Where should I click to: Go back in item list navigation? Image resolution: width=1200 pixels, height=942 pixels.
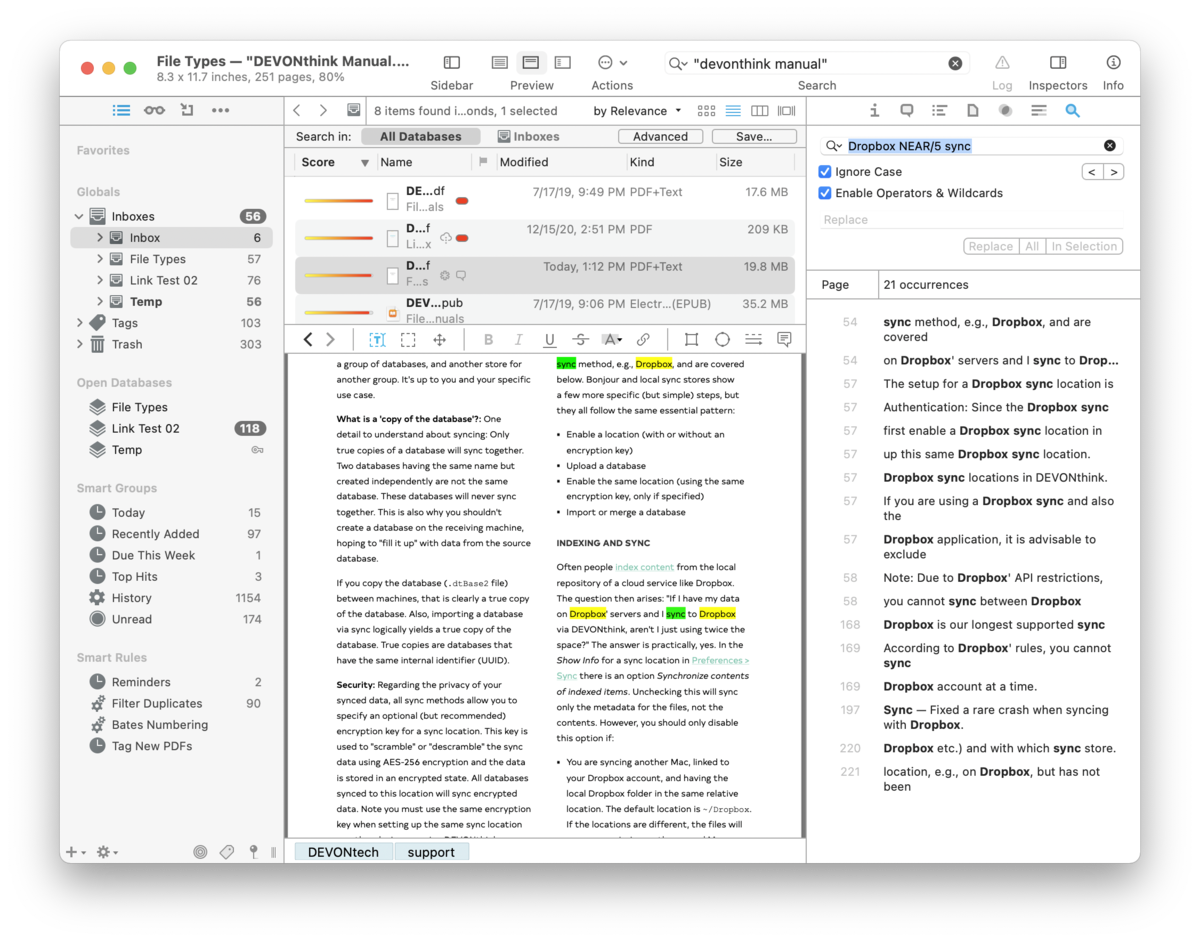tap(297, 111)
